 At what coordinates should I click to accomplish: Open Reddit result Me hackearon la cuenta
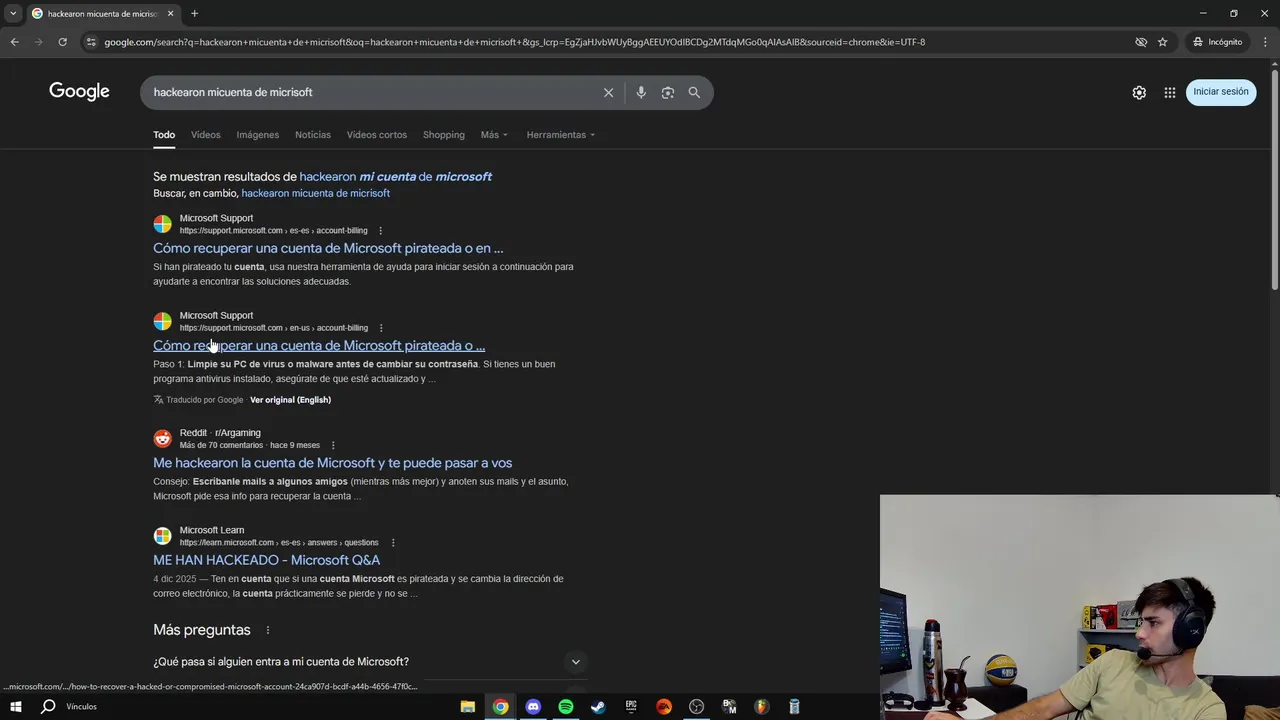pyautogui.click(x=332, y=463)
